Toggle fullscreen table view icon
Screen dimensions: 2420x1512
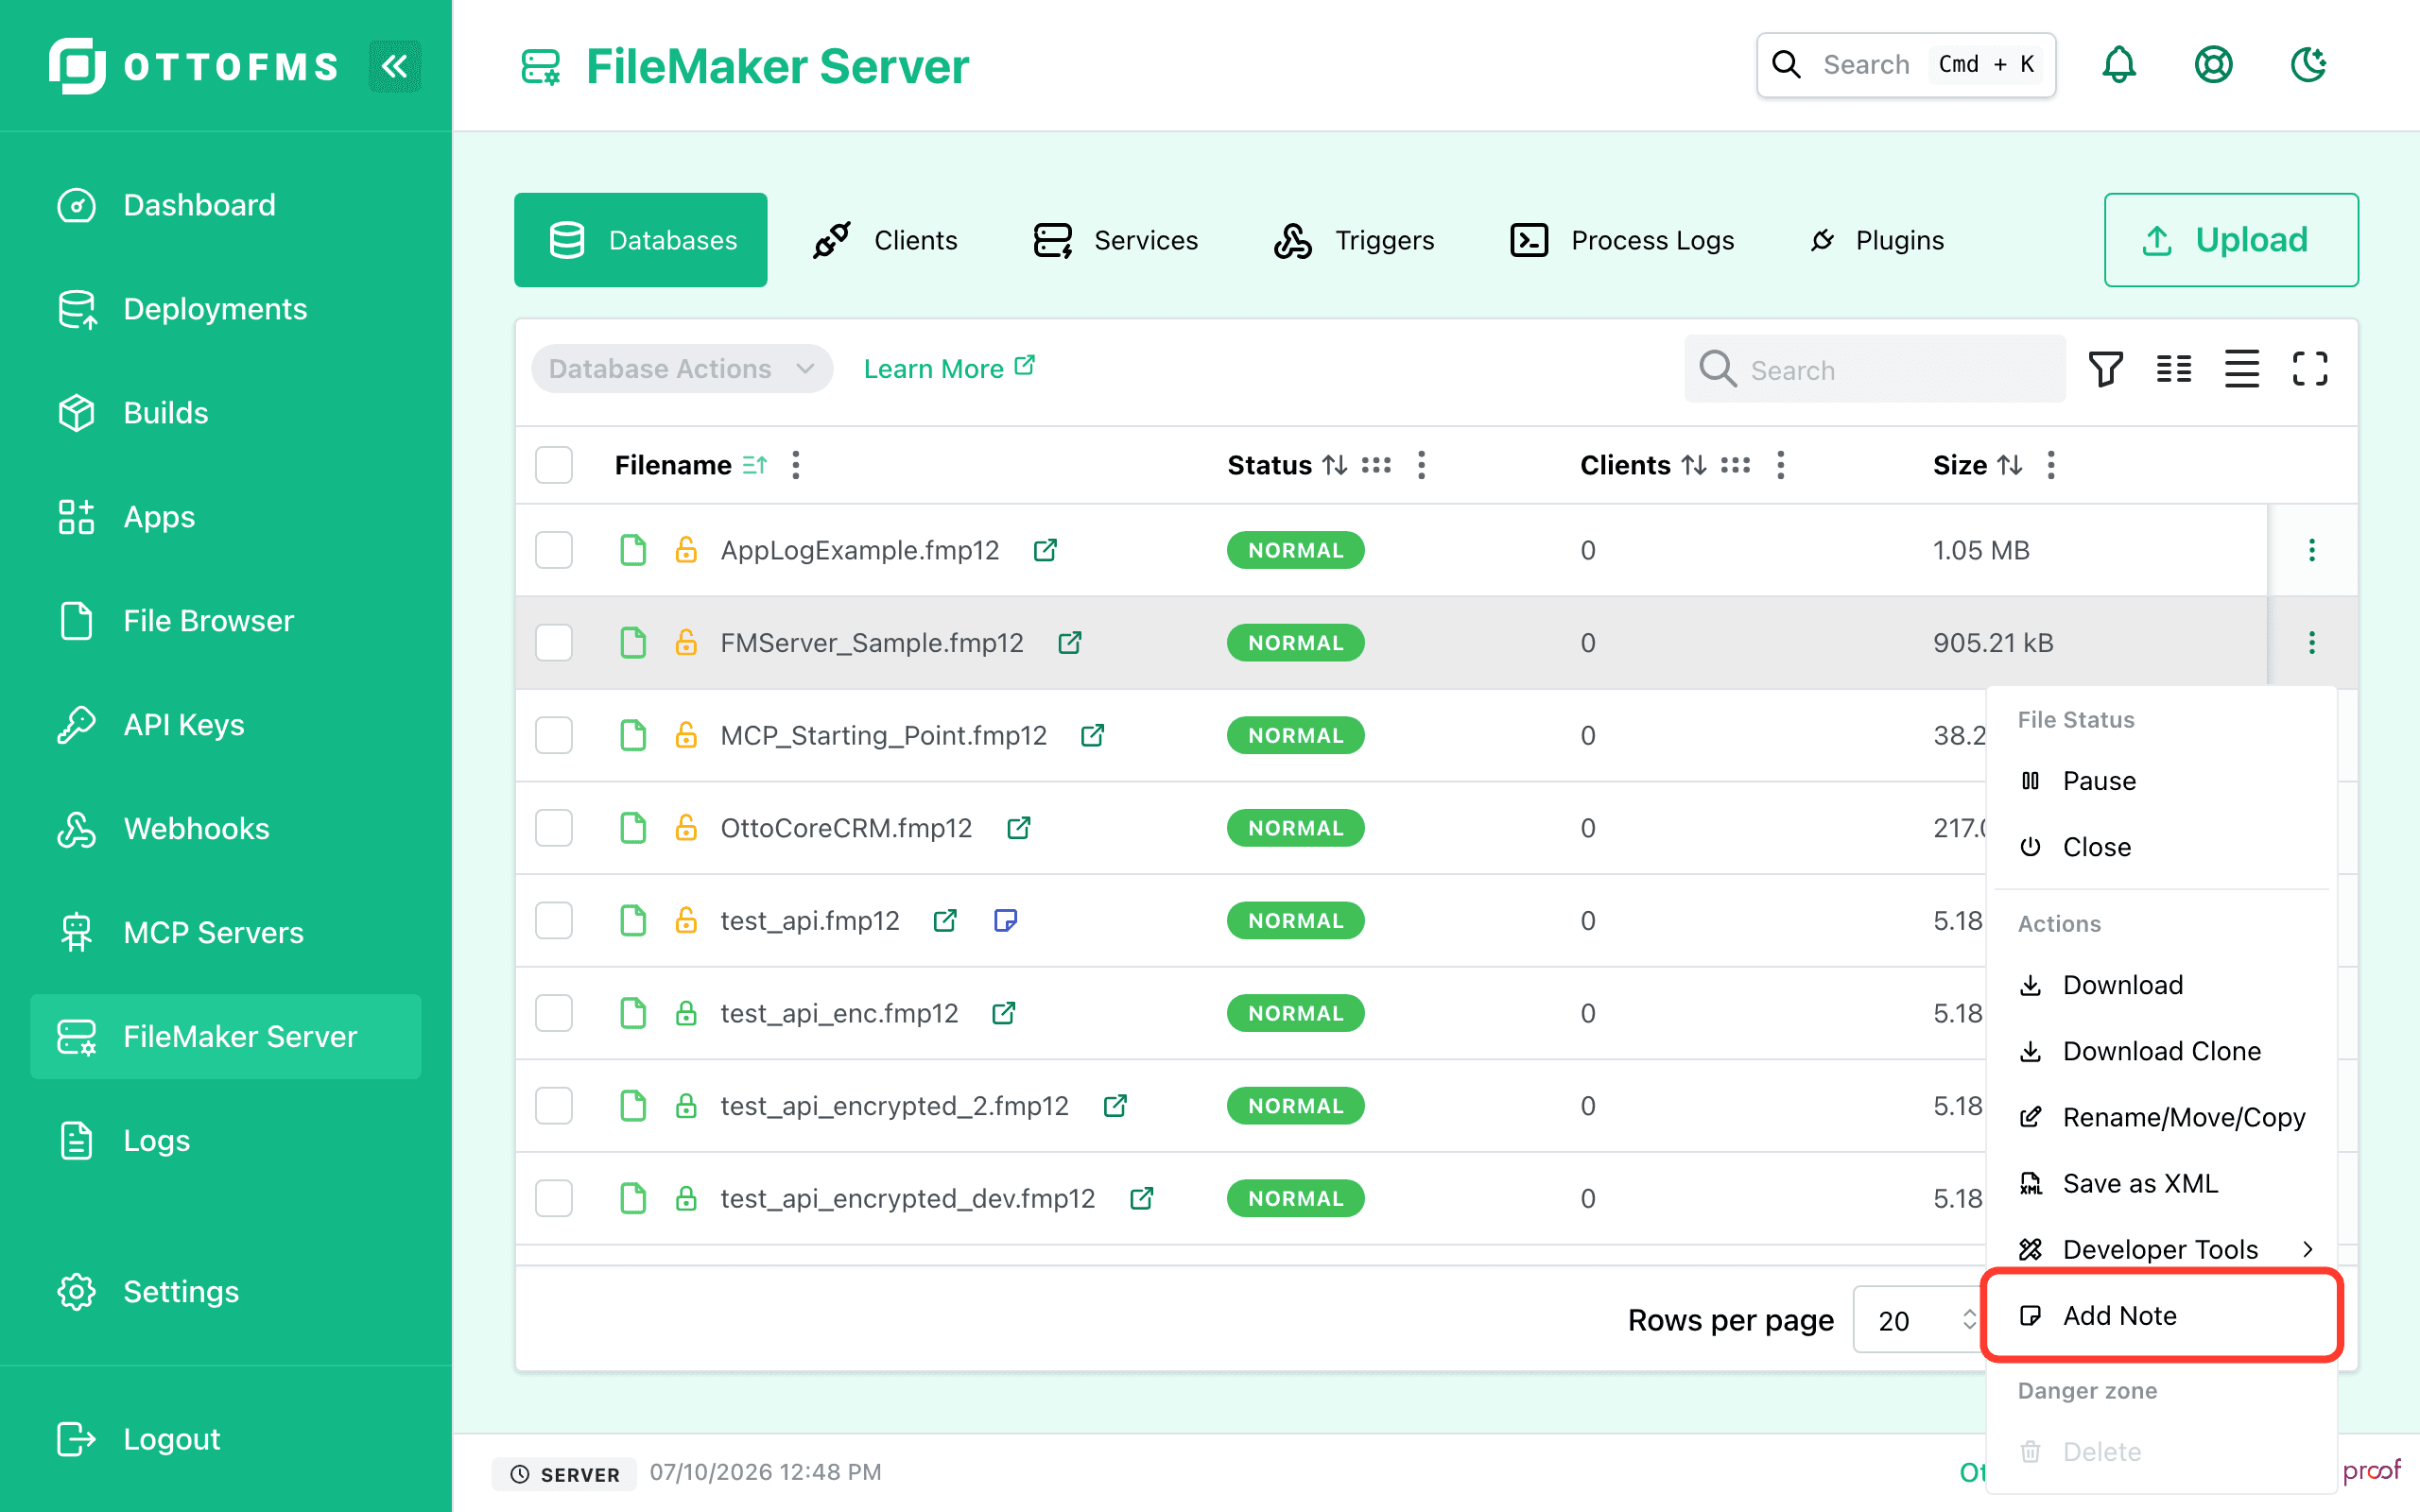pyautogui.click(x=2309, y=369)
